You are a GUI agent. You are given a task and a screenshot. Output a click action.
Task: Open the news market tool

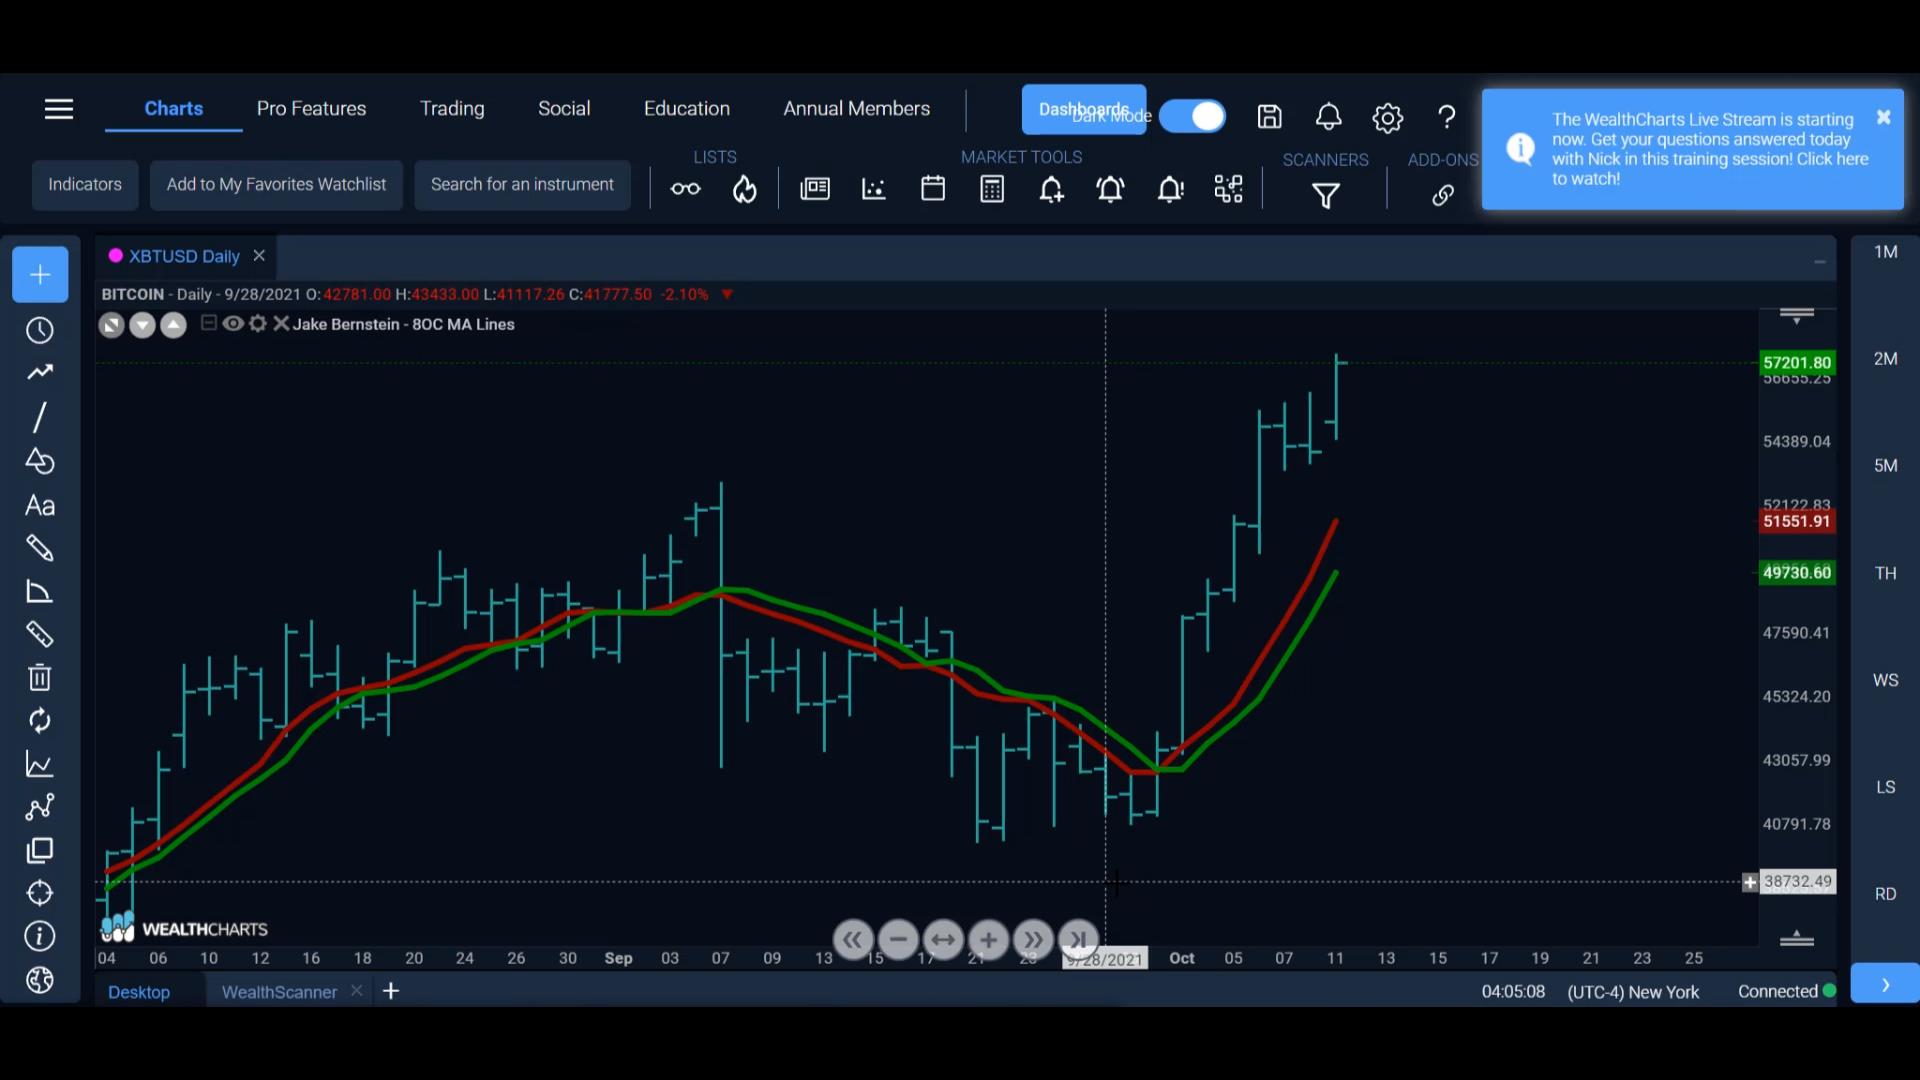815,189
